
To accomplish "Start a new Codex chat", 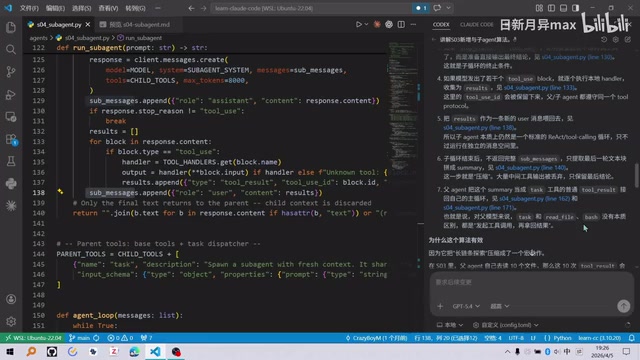I will coord(627,40).
